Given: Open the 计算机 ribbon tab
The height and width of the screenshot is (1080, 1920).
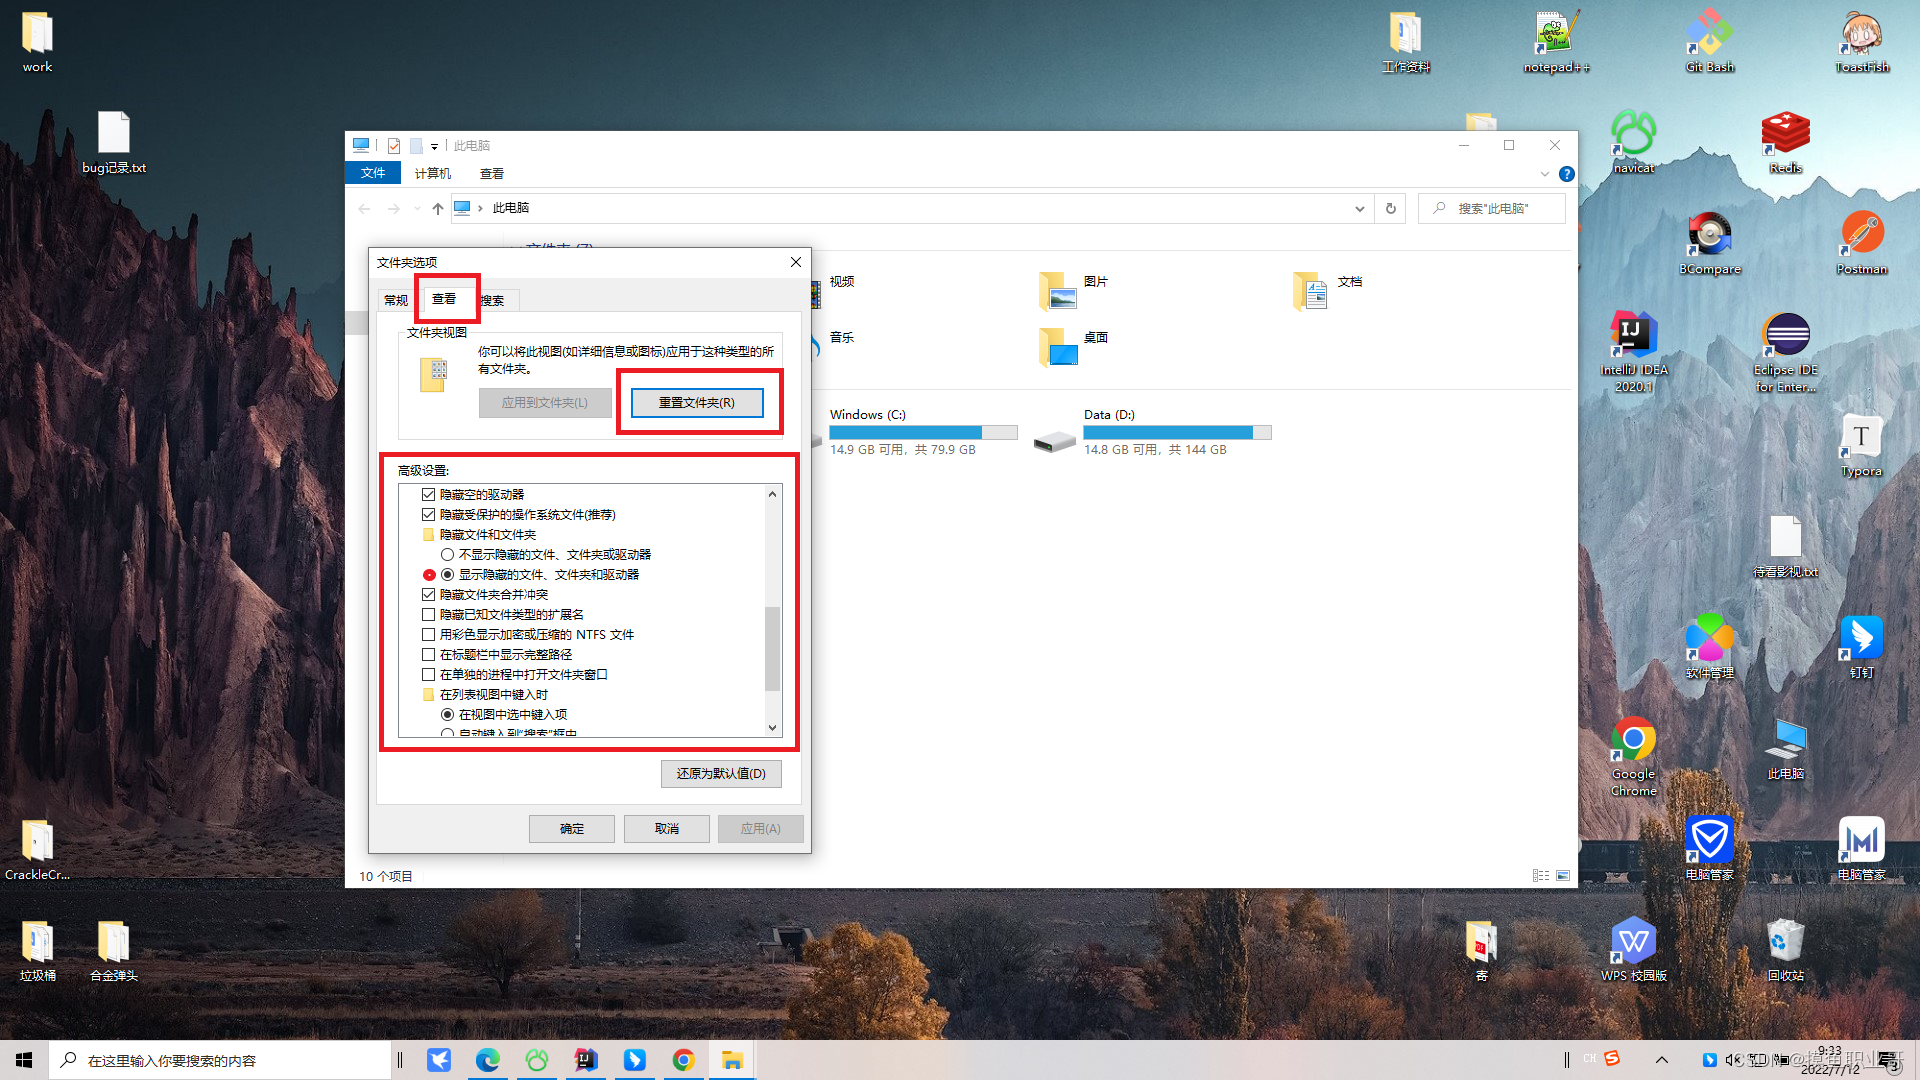Looking at the screenshot, I should (432, 173).
